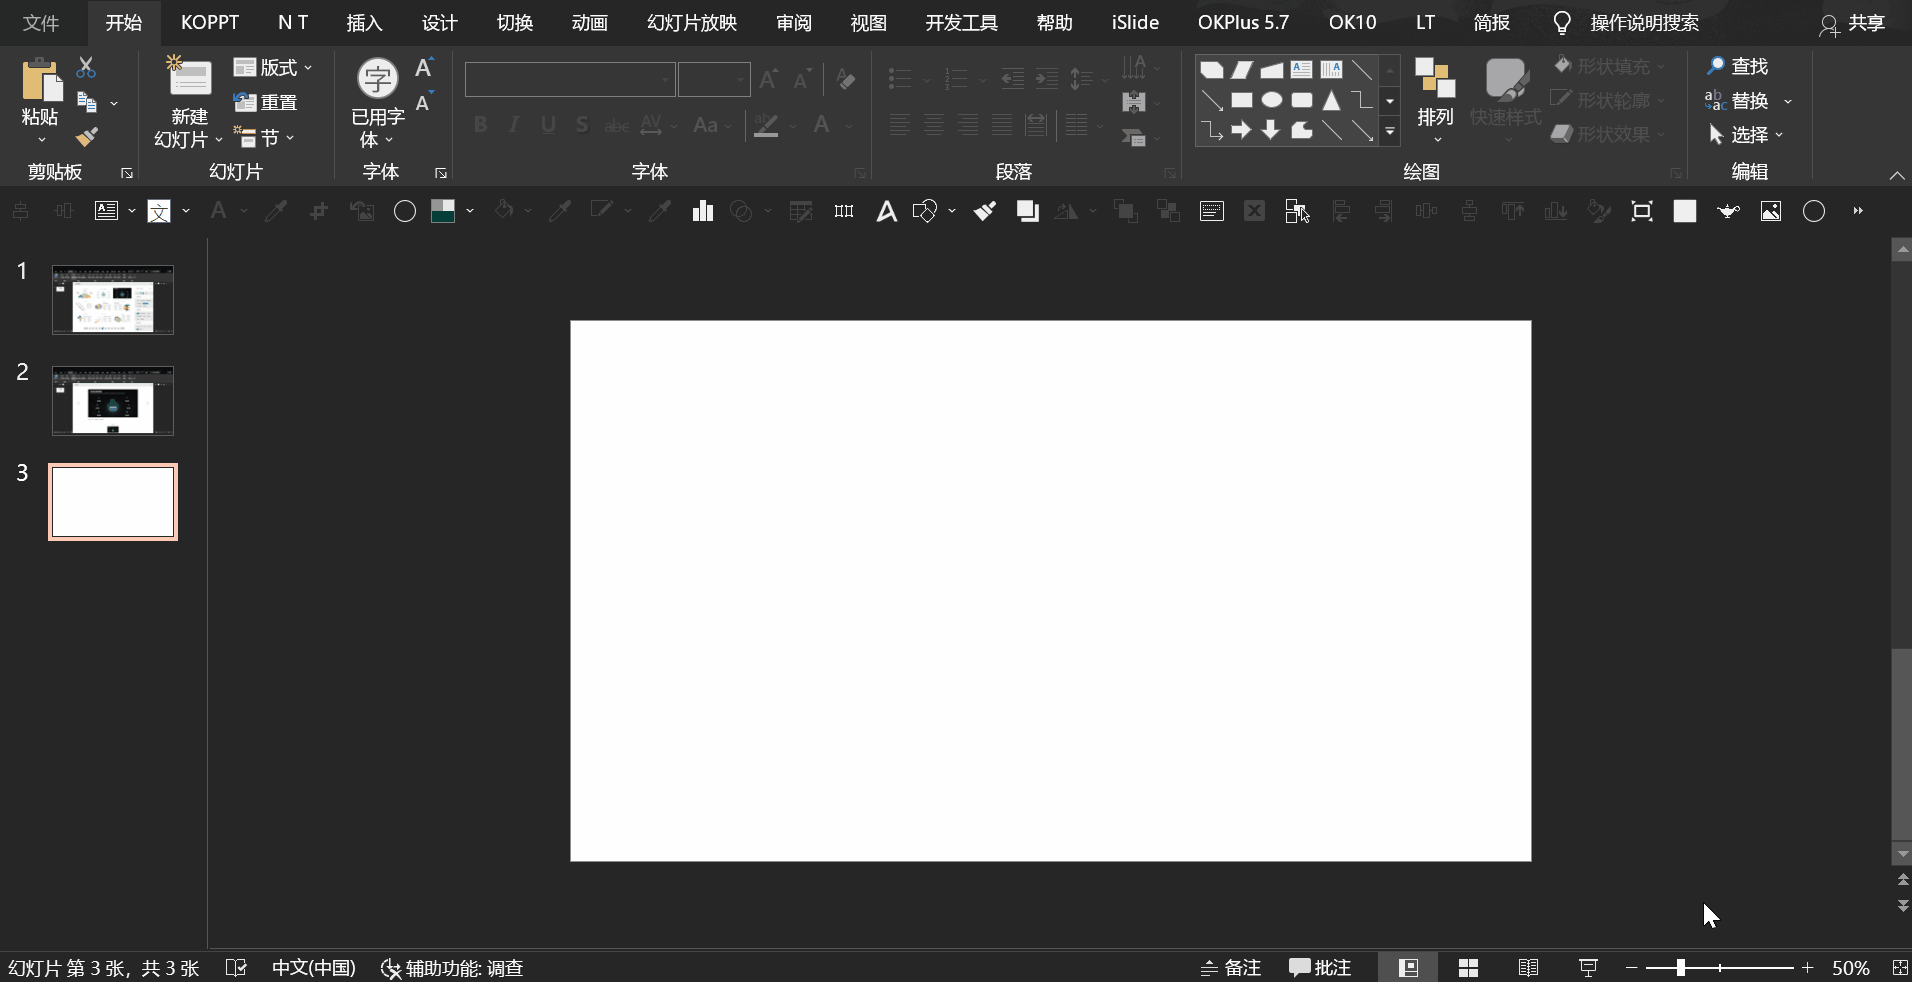This screenshot has height=982, width=1912.
Task: Click the 重置 reset button
Action: click(x=266, y=102)
